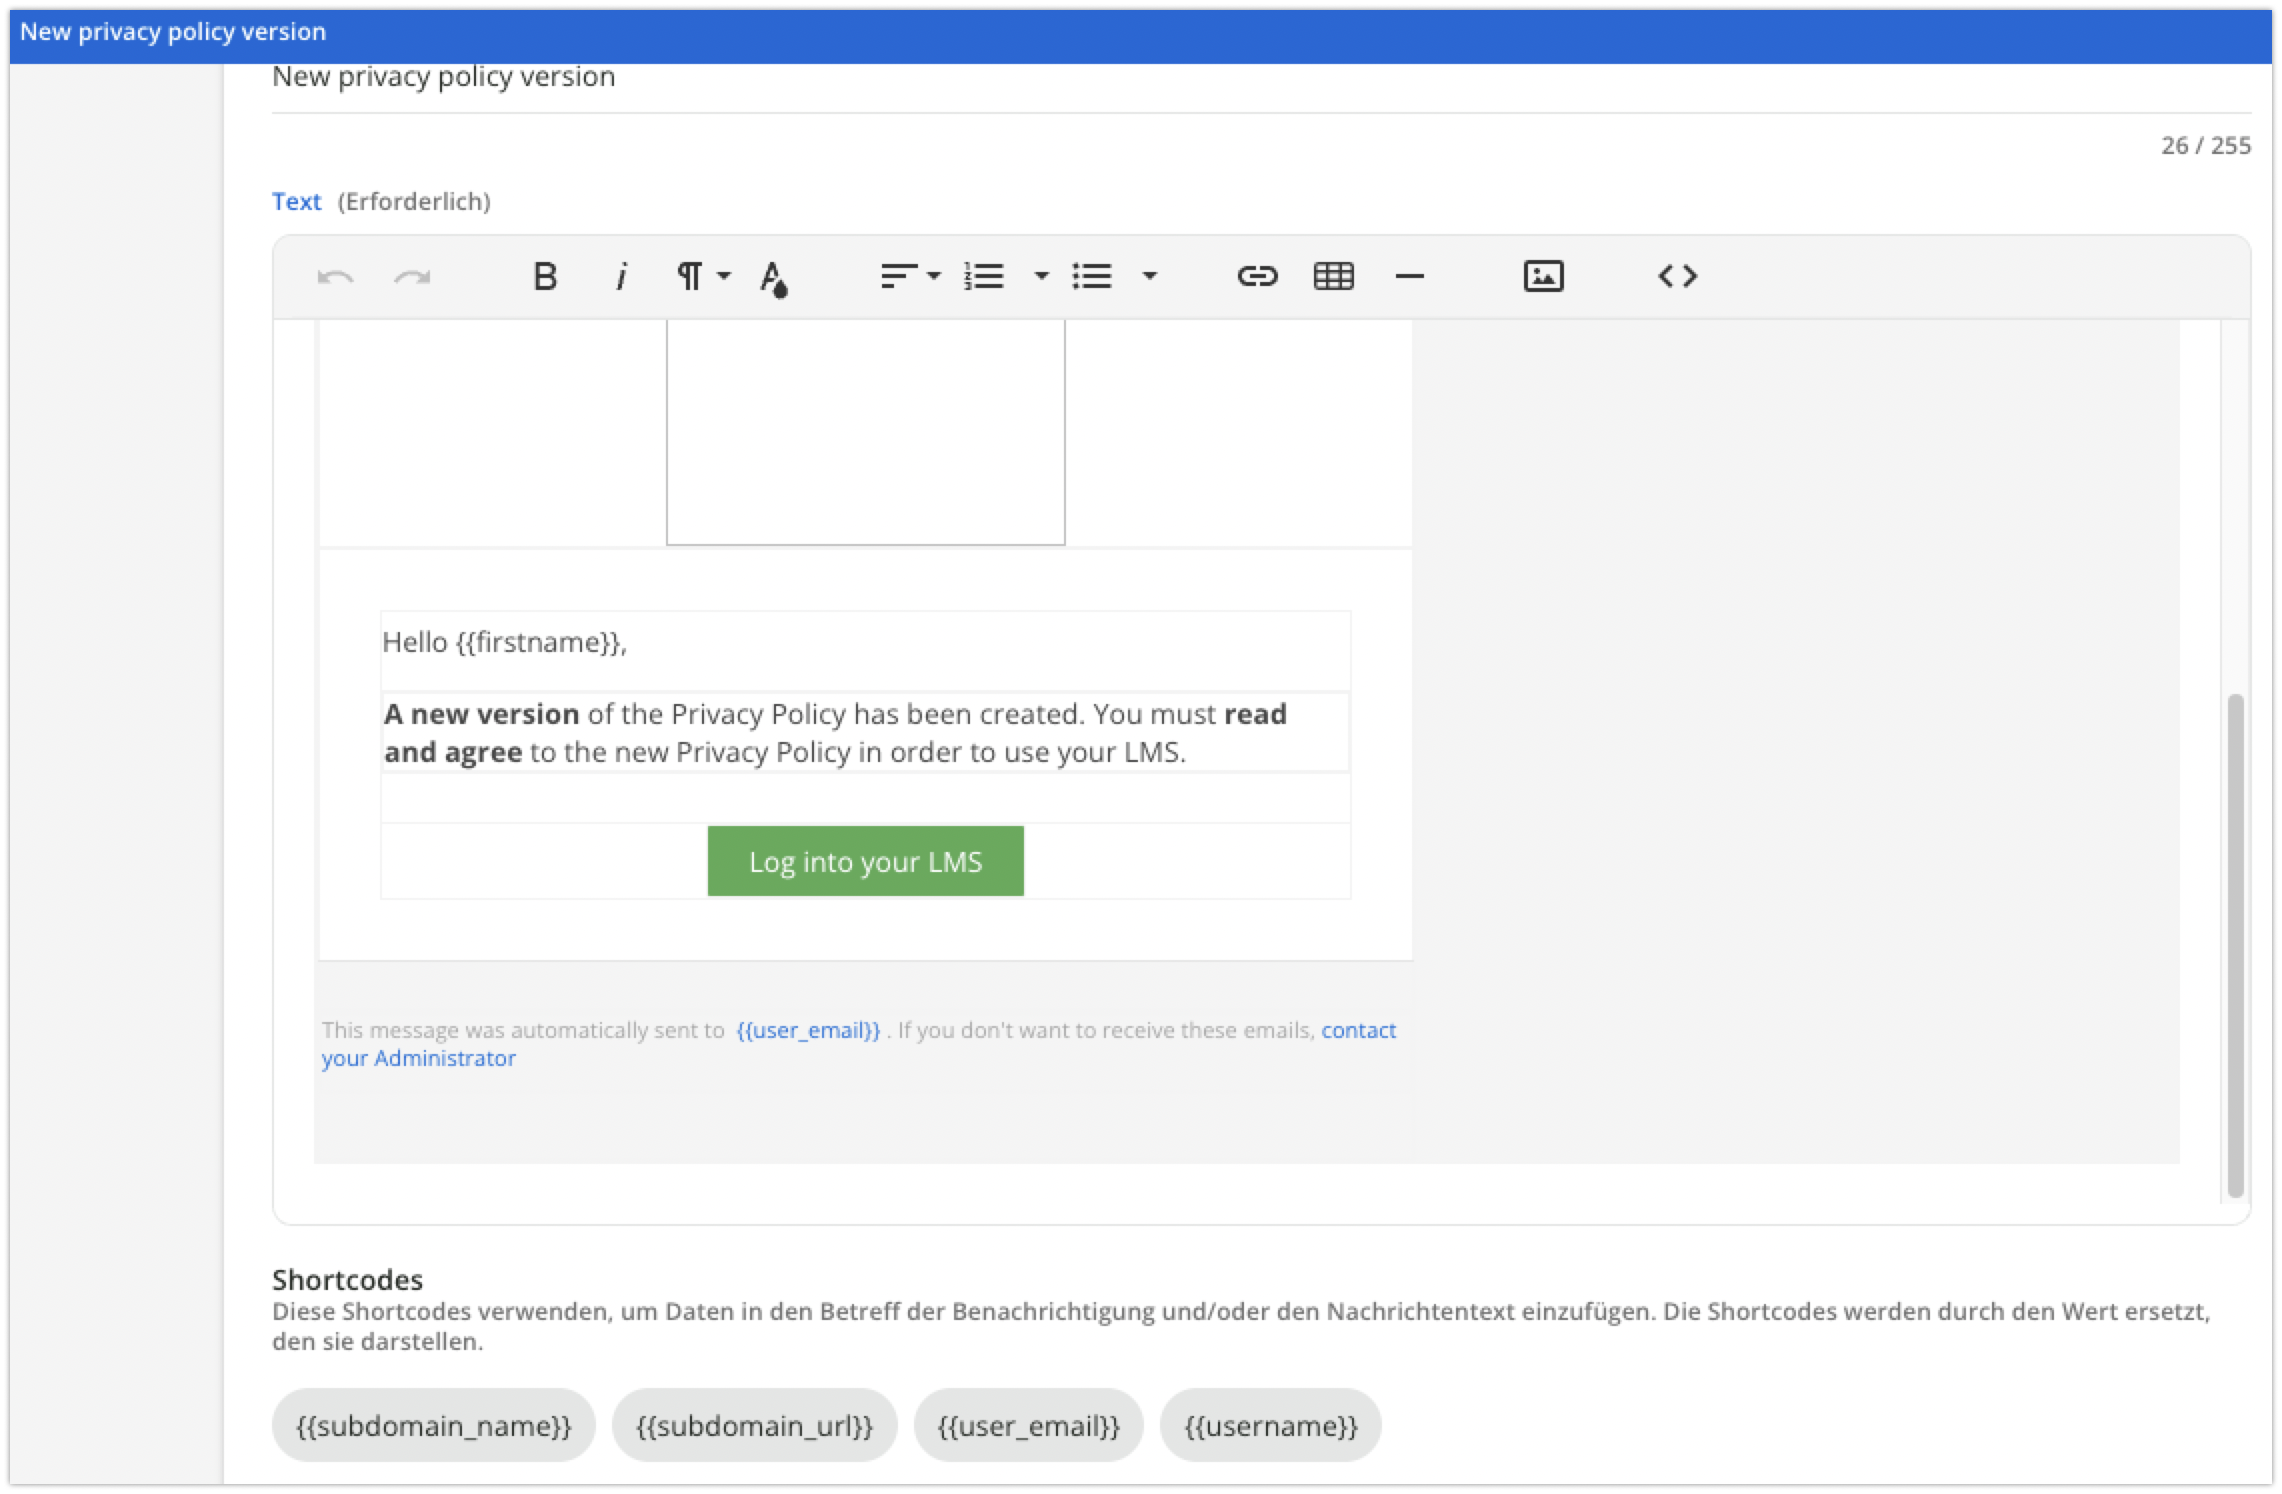Expand the alignment dropdown arrow
This screenshot has height=1494, width=2282.
tap(934, 276)
